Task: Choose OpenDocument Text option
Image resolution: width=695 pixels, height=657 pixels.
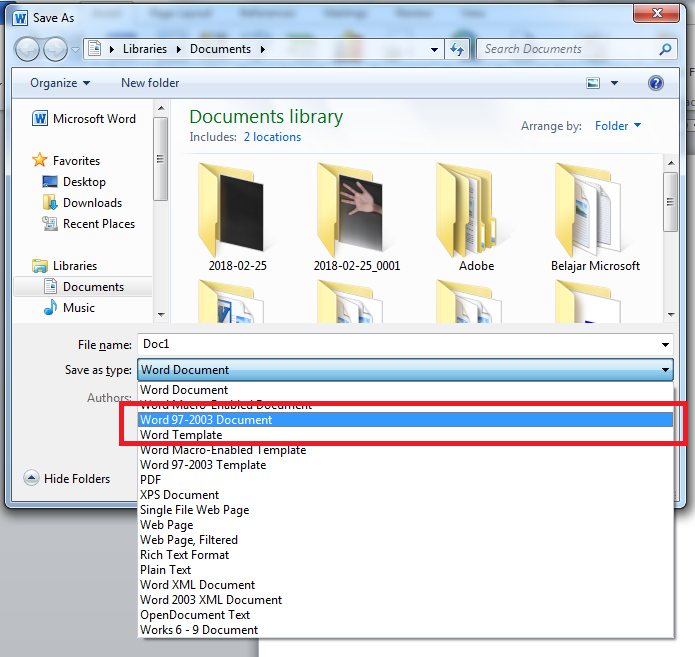Action: [x=405, y=615]
